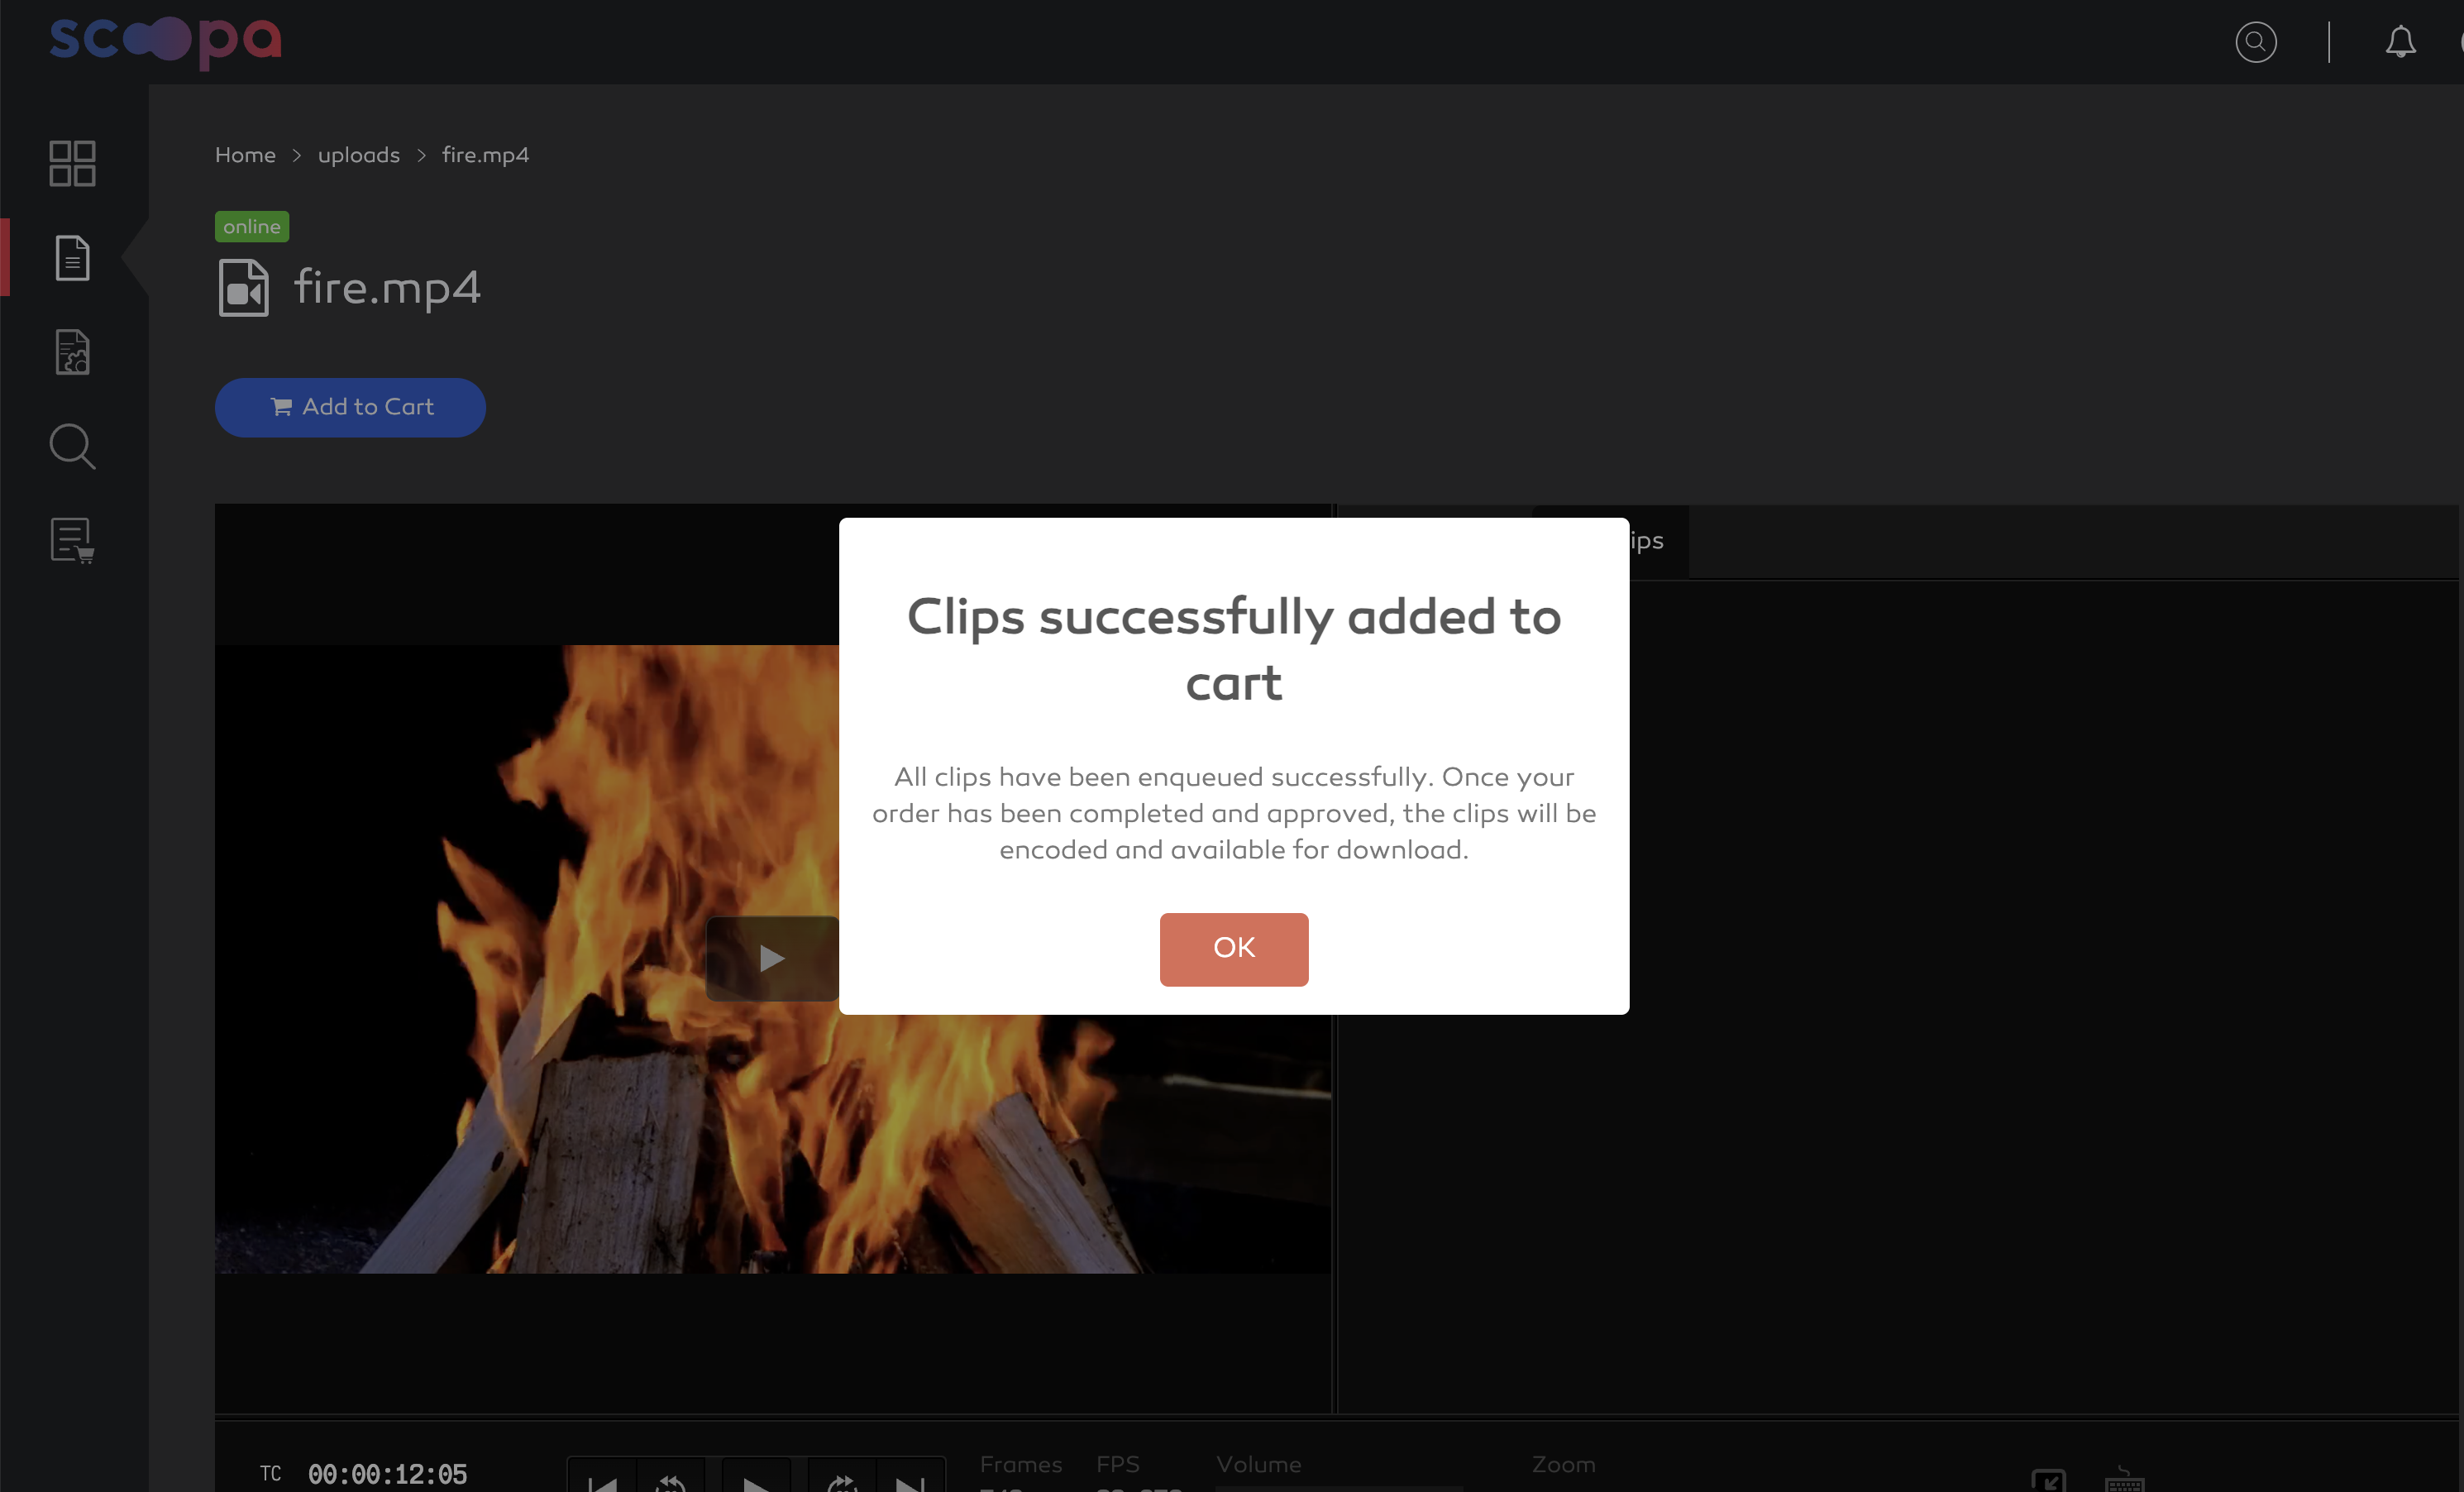
Task: Open the image document icon in sidebar
Action: pyautogui.click(x=72, y=352)
